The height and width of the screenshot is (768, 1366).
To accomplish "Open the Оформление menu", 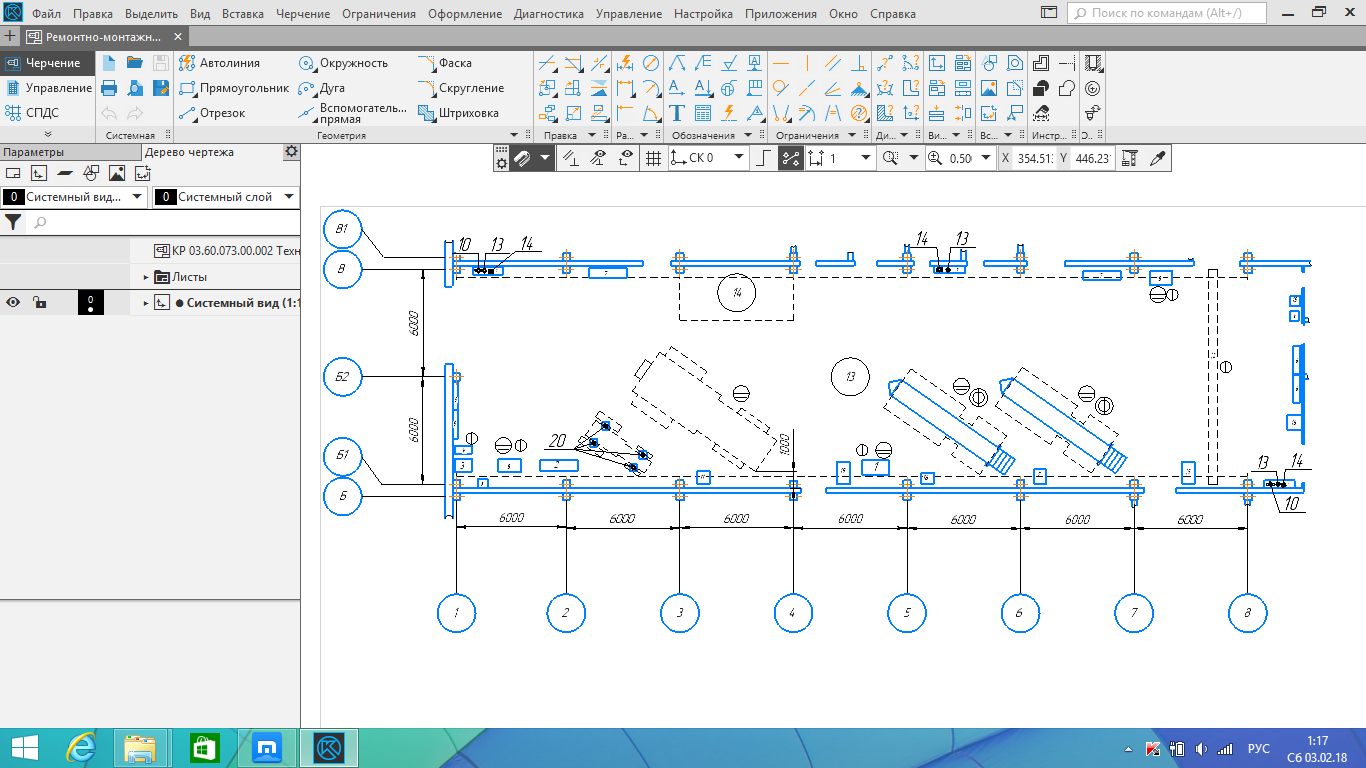I will (x=465, y=14).
